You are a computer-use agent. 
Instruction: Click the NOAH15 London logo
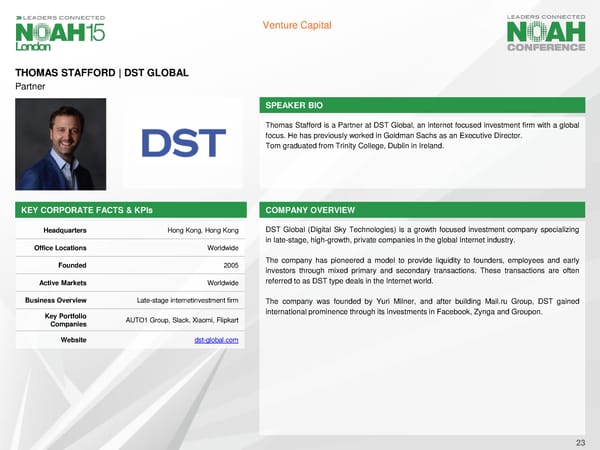[x=60, y=36]
